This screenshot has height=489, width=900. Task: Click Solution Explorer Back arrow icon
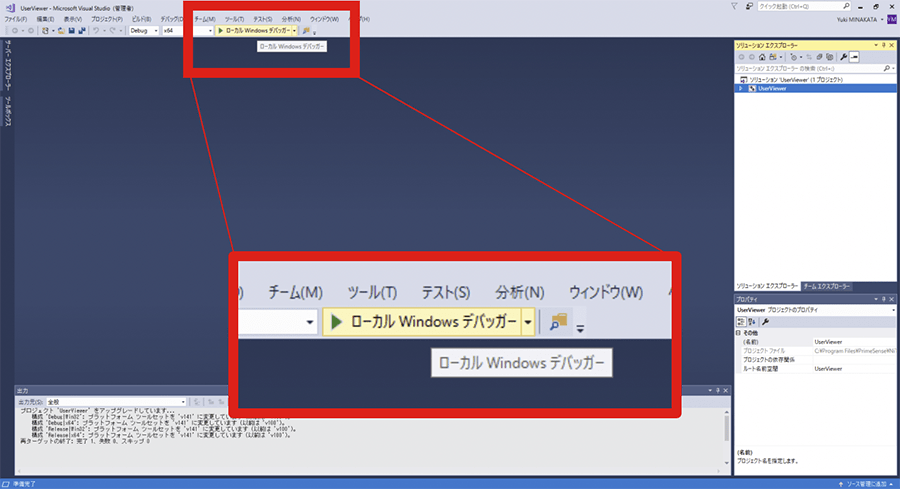point(742,57)
